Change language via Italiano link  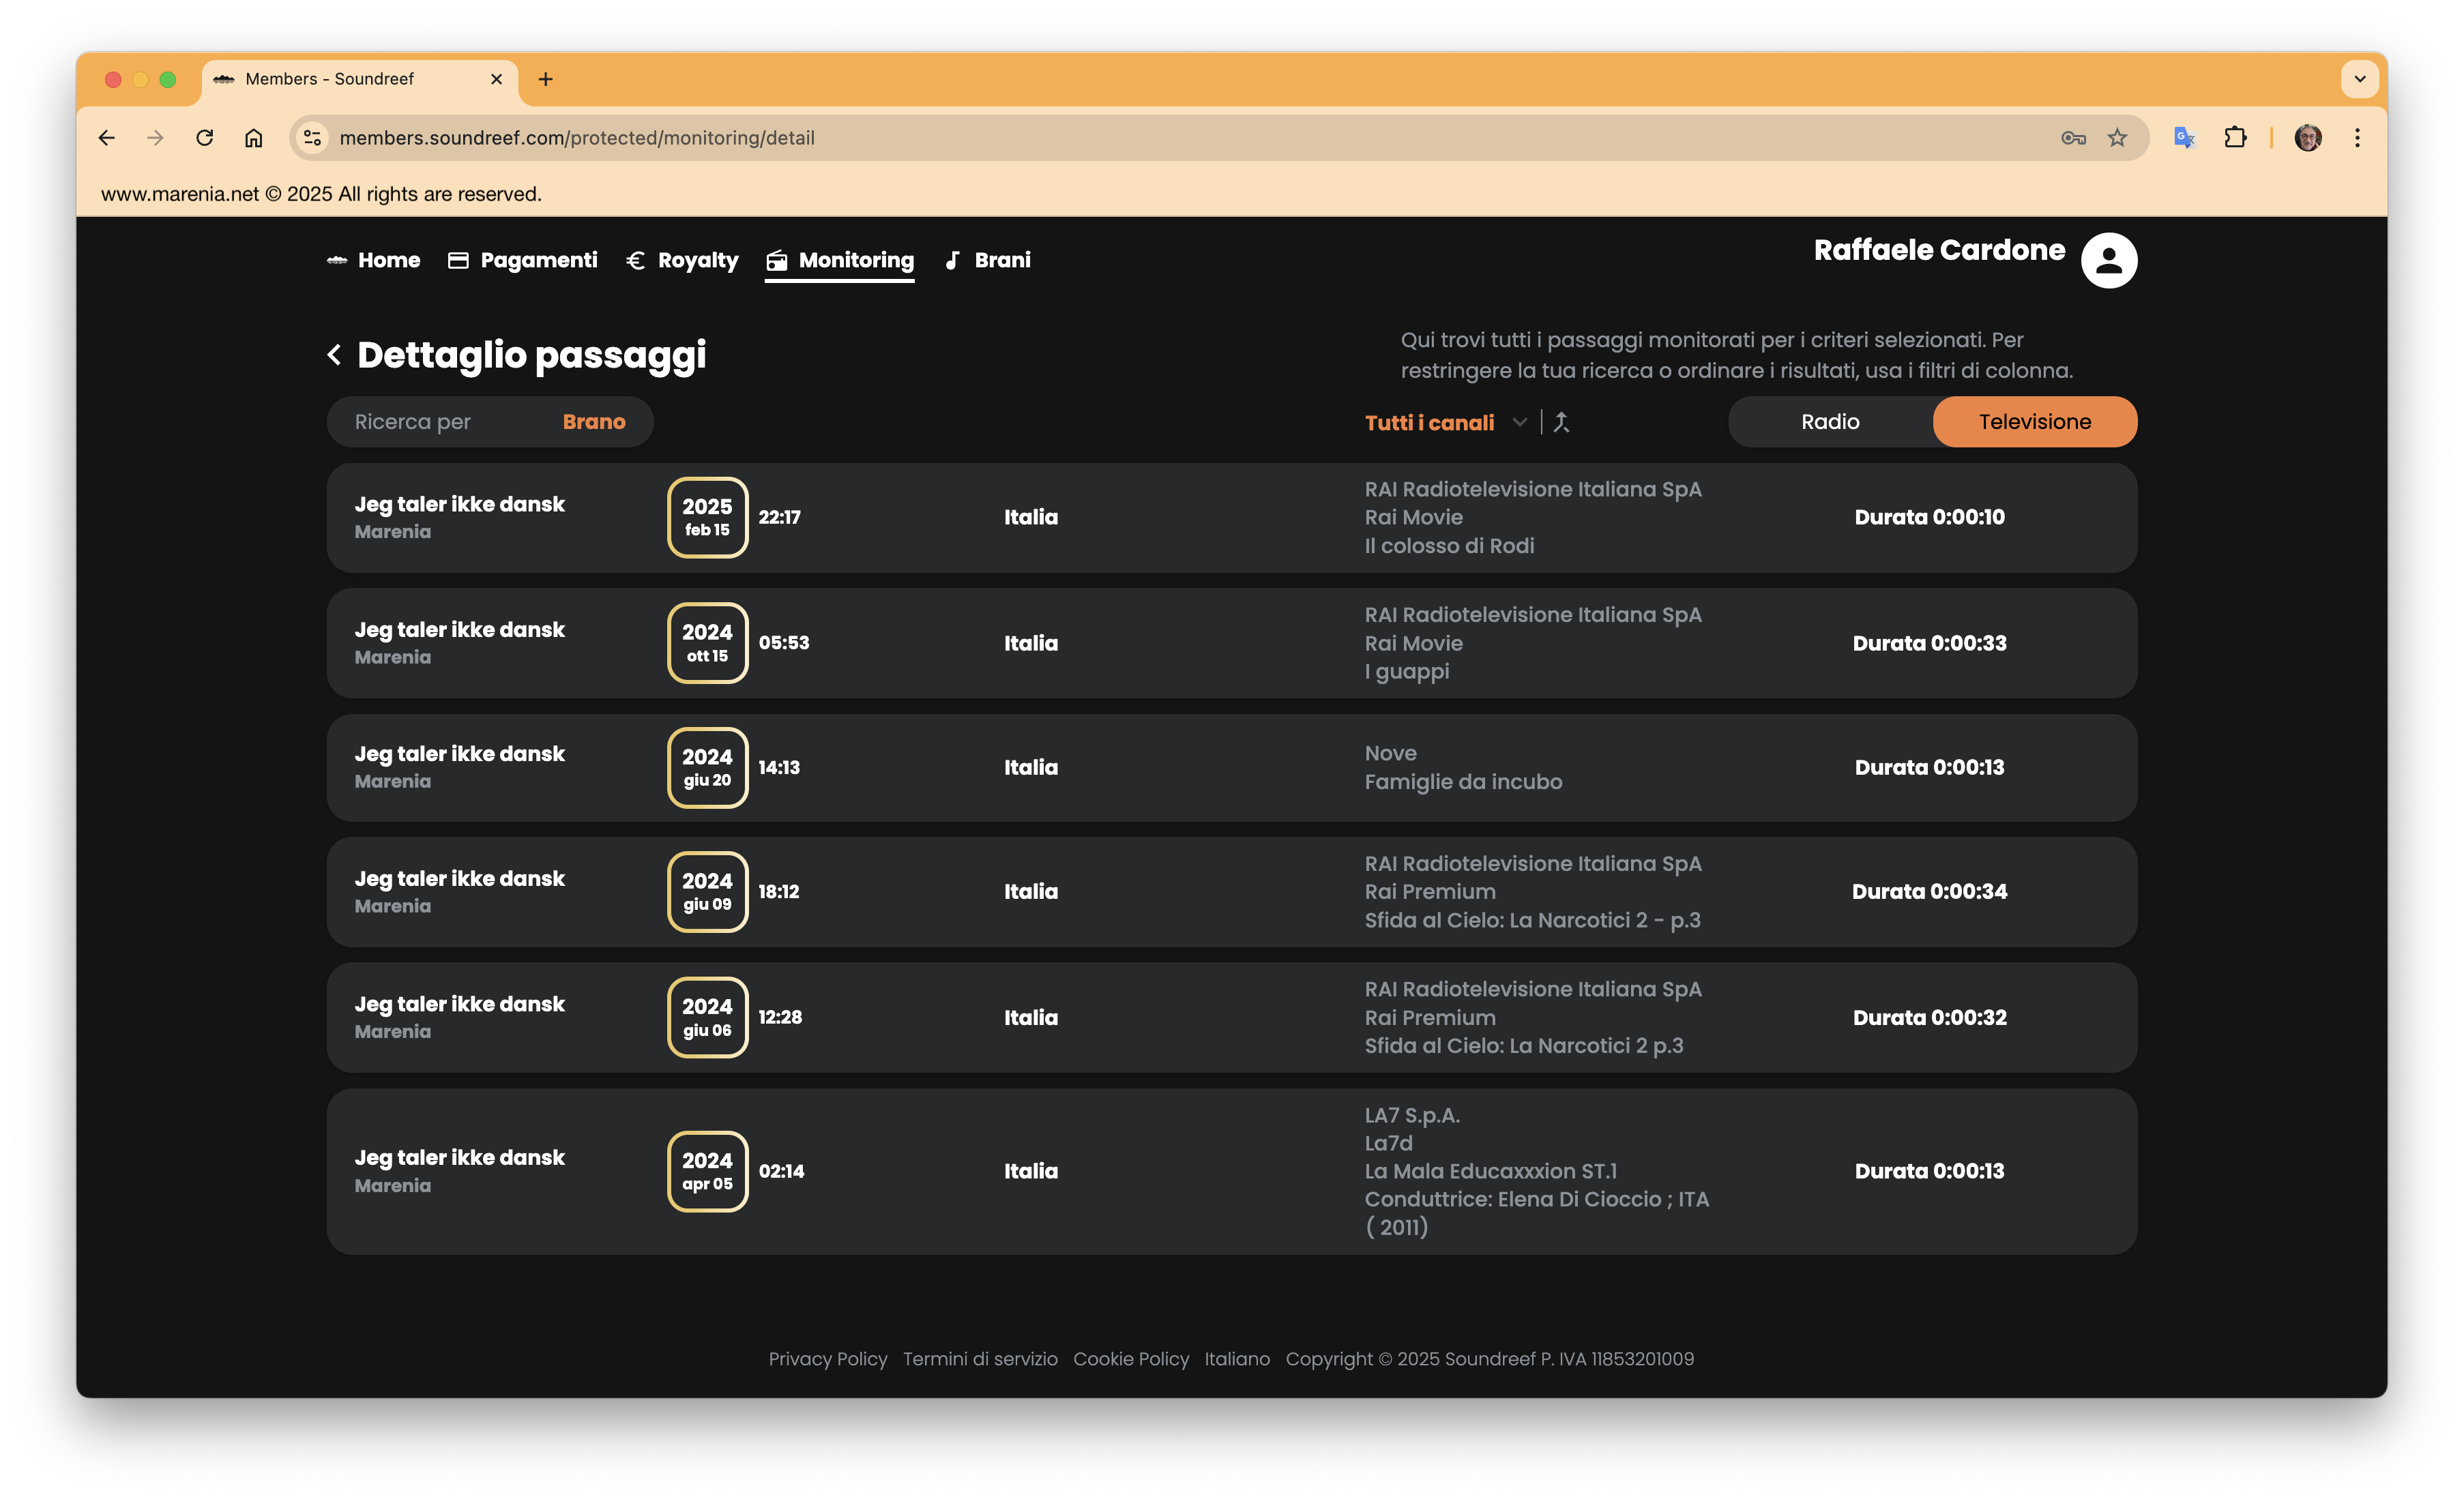pos(1237,1359)
